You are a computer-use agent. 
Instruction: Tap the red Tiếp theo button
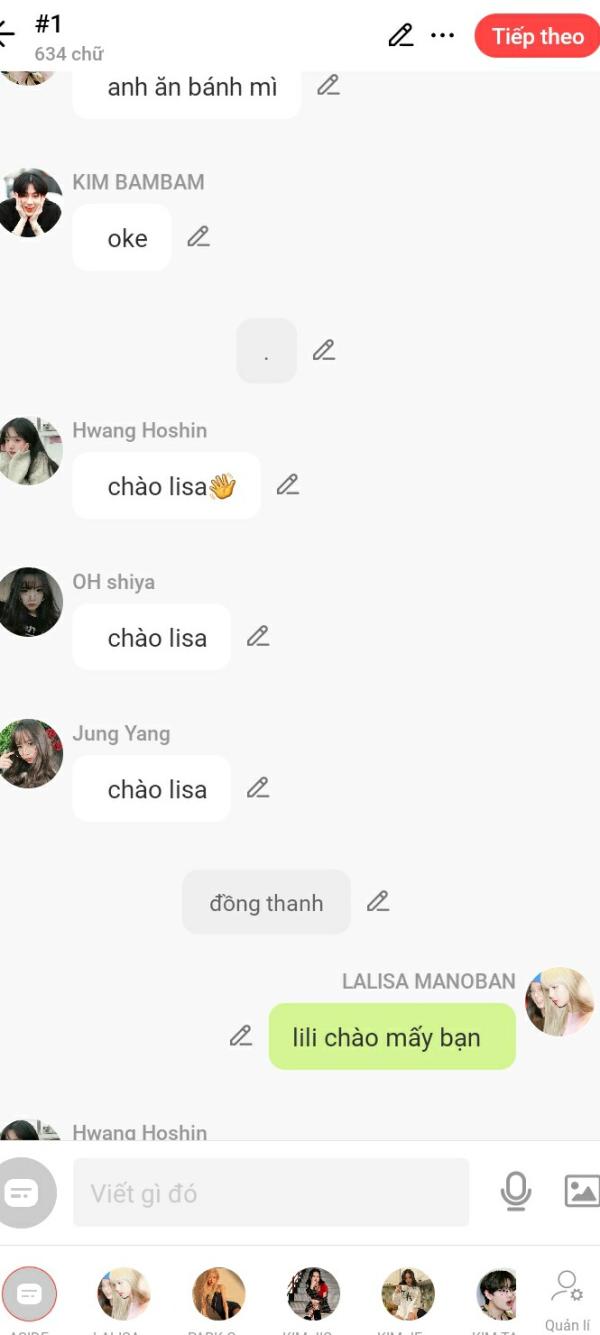(537, 37)
